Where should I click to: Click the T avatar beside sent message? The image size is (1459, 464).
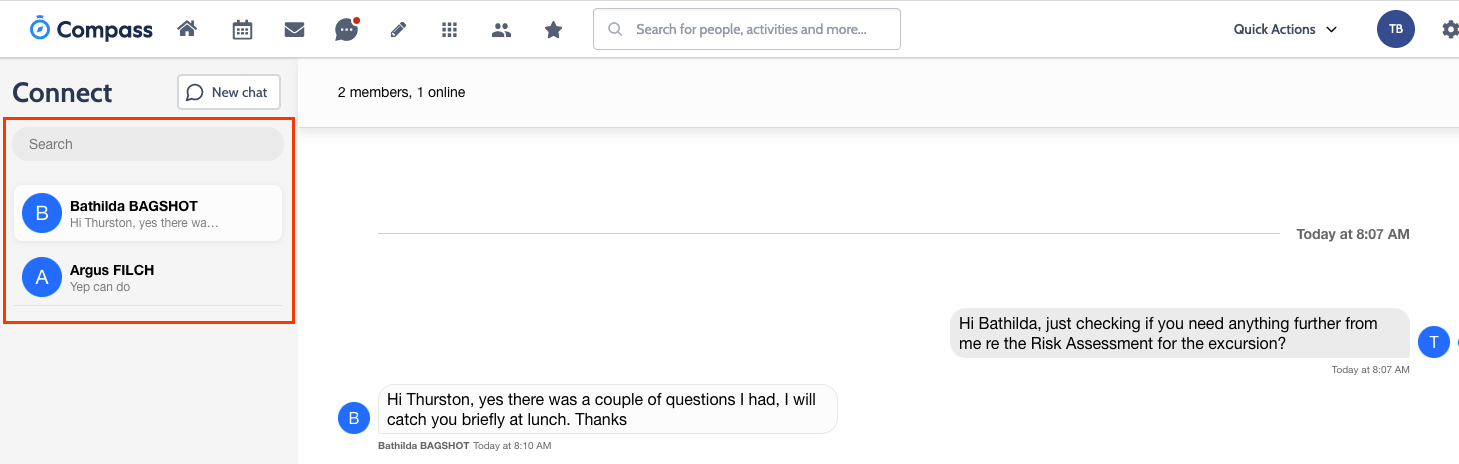(1433, 342)
